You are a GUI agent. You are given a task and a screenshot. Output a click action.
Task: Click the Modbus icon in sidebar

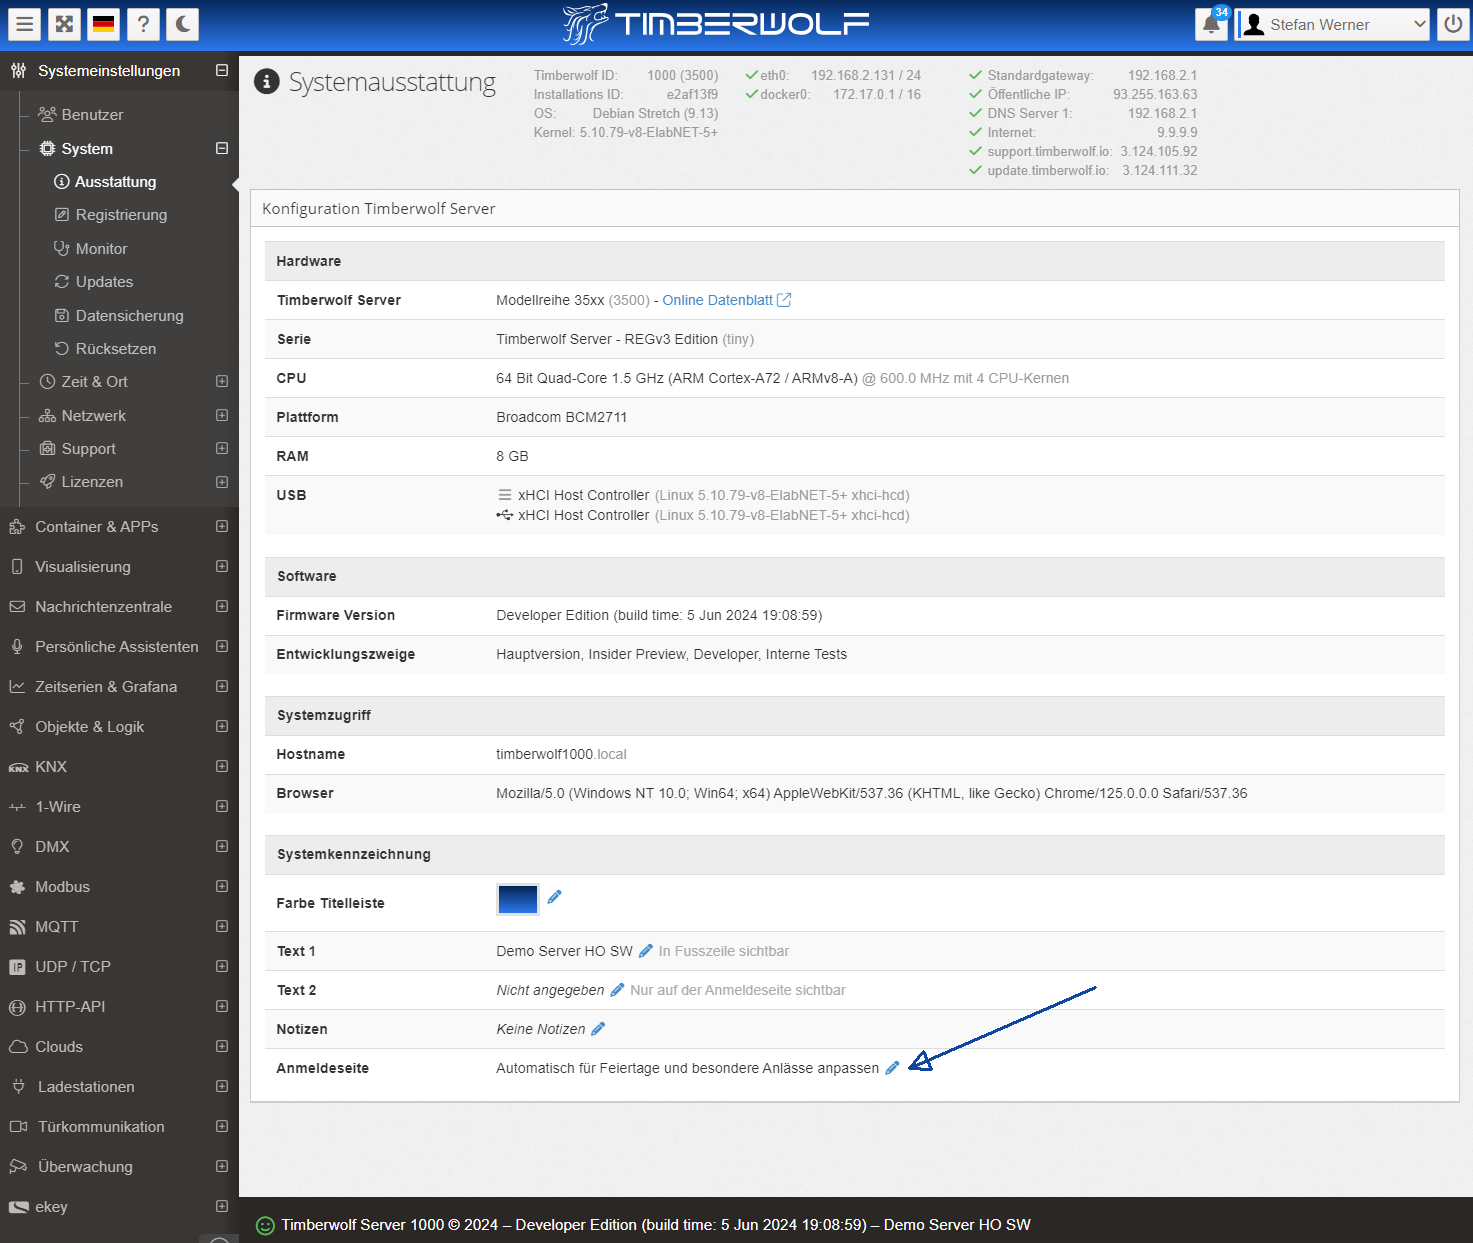17,887
